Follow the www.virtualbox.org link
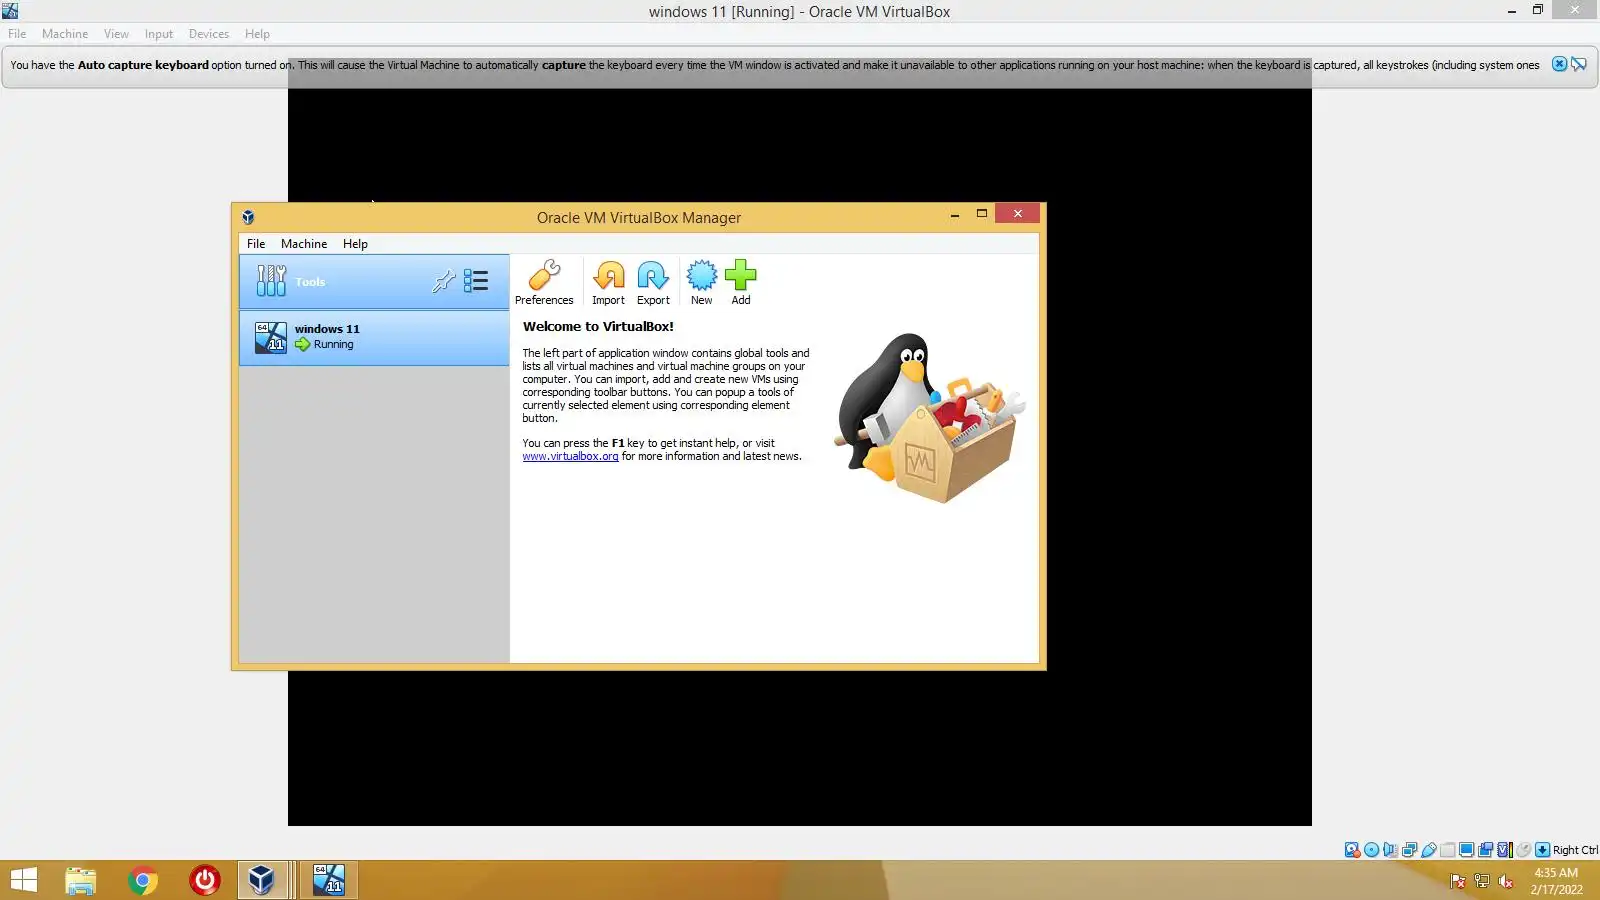Screen dimensions: 1600x900 pos(570,457)
